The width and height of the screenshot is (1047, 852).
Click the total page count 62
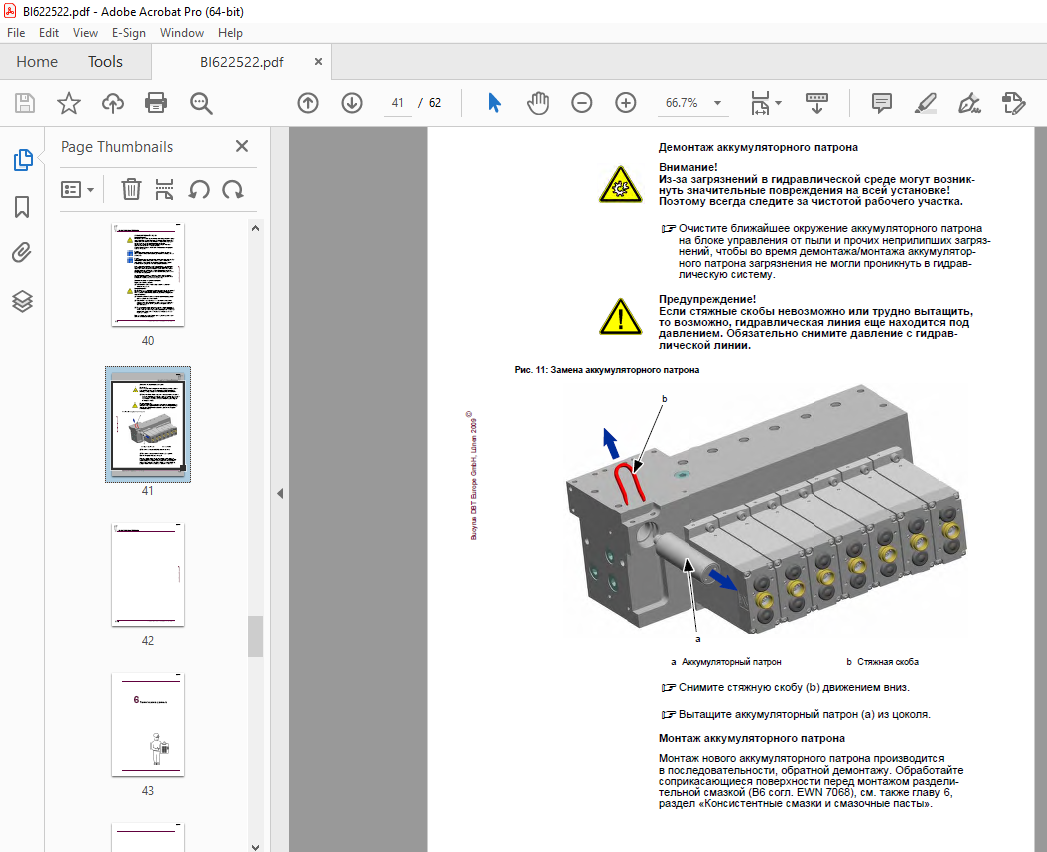pos(435,103)
